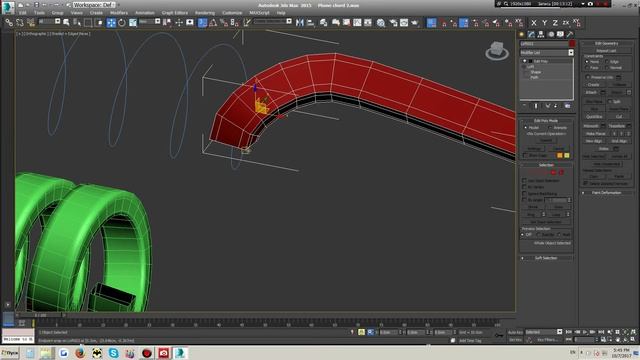Toggle the Angle Snap icon

point(213,23)
